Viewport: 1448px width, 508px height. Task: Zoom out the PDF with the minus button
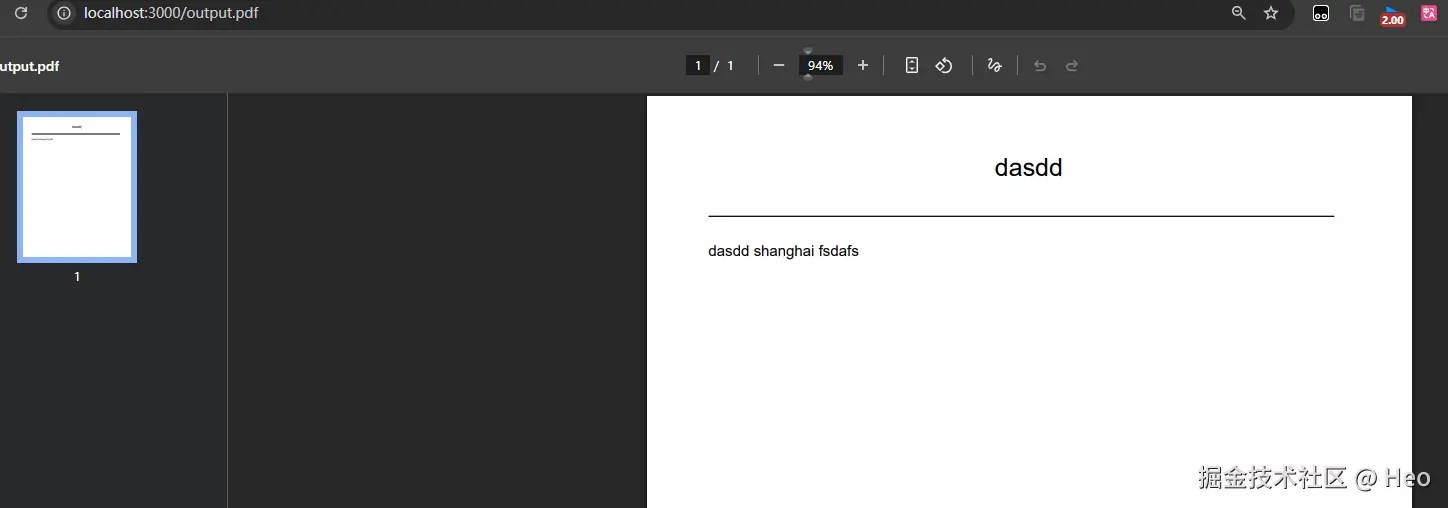779,66
